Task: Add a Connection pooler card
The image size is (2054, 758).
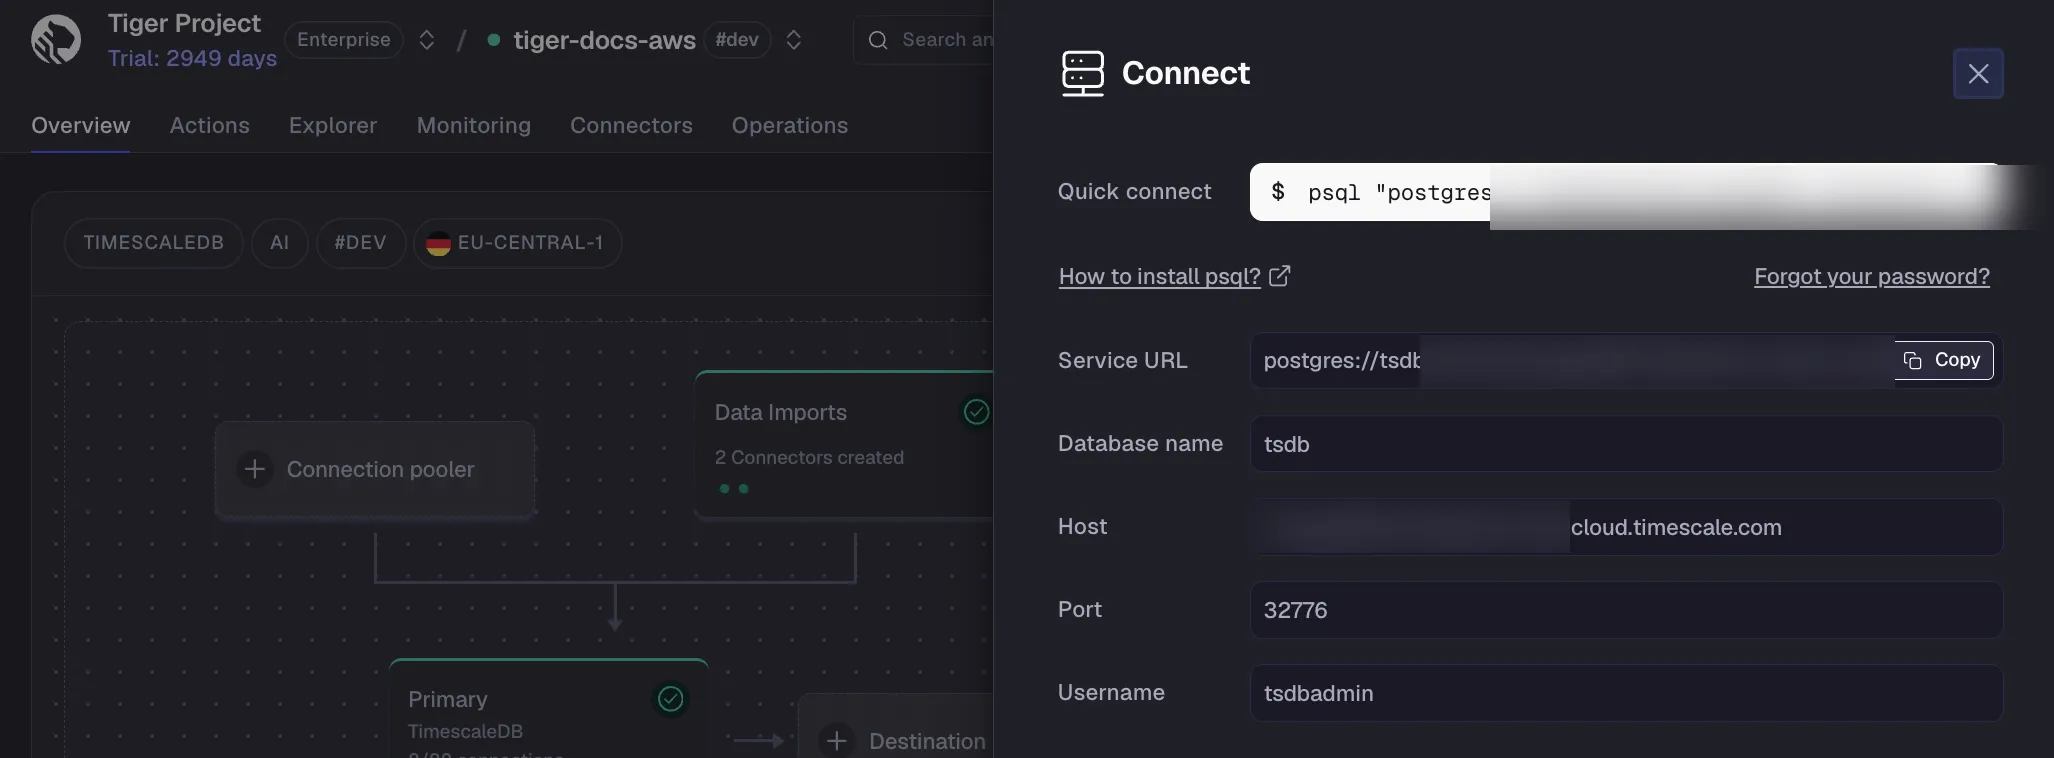Action: 375,469
